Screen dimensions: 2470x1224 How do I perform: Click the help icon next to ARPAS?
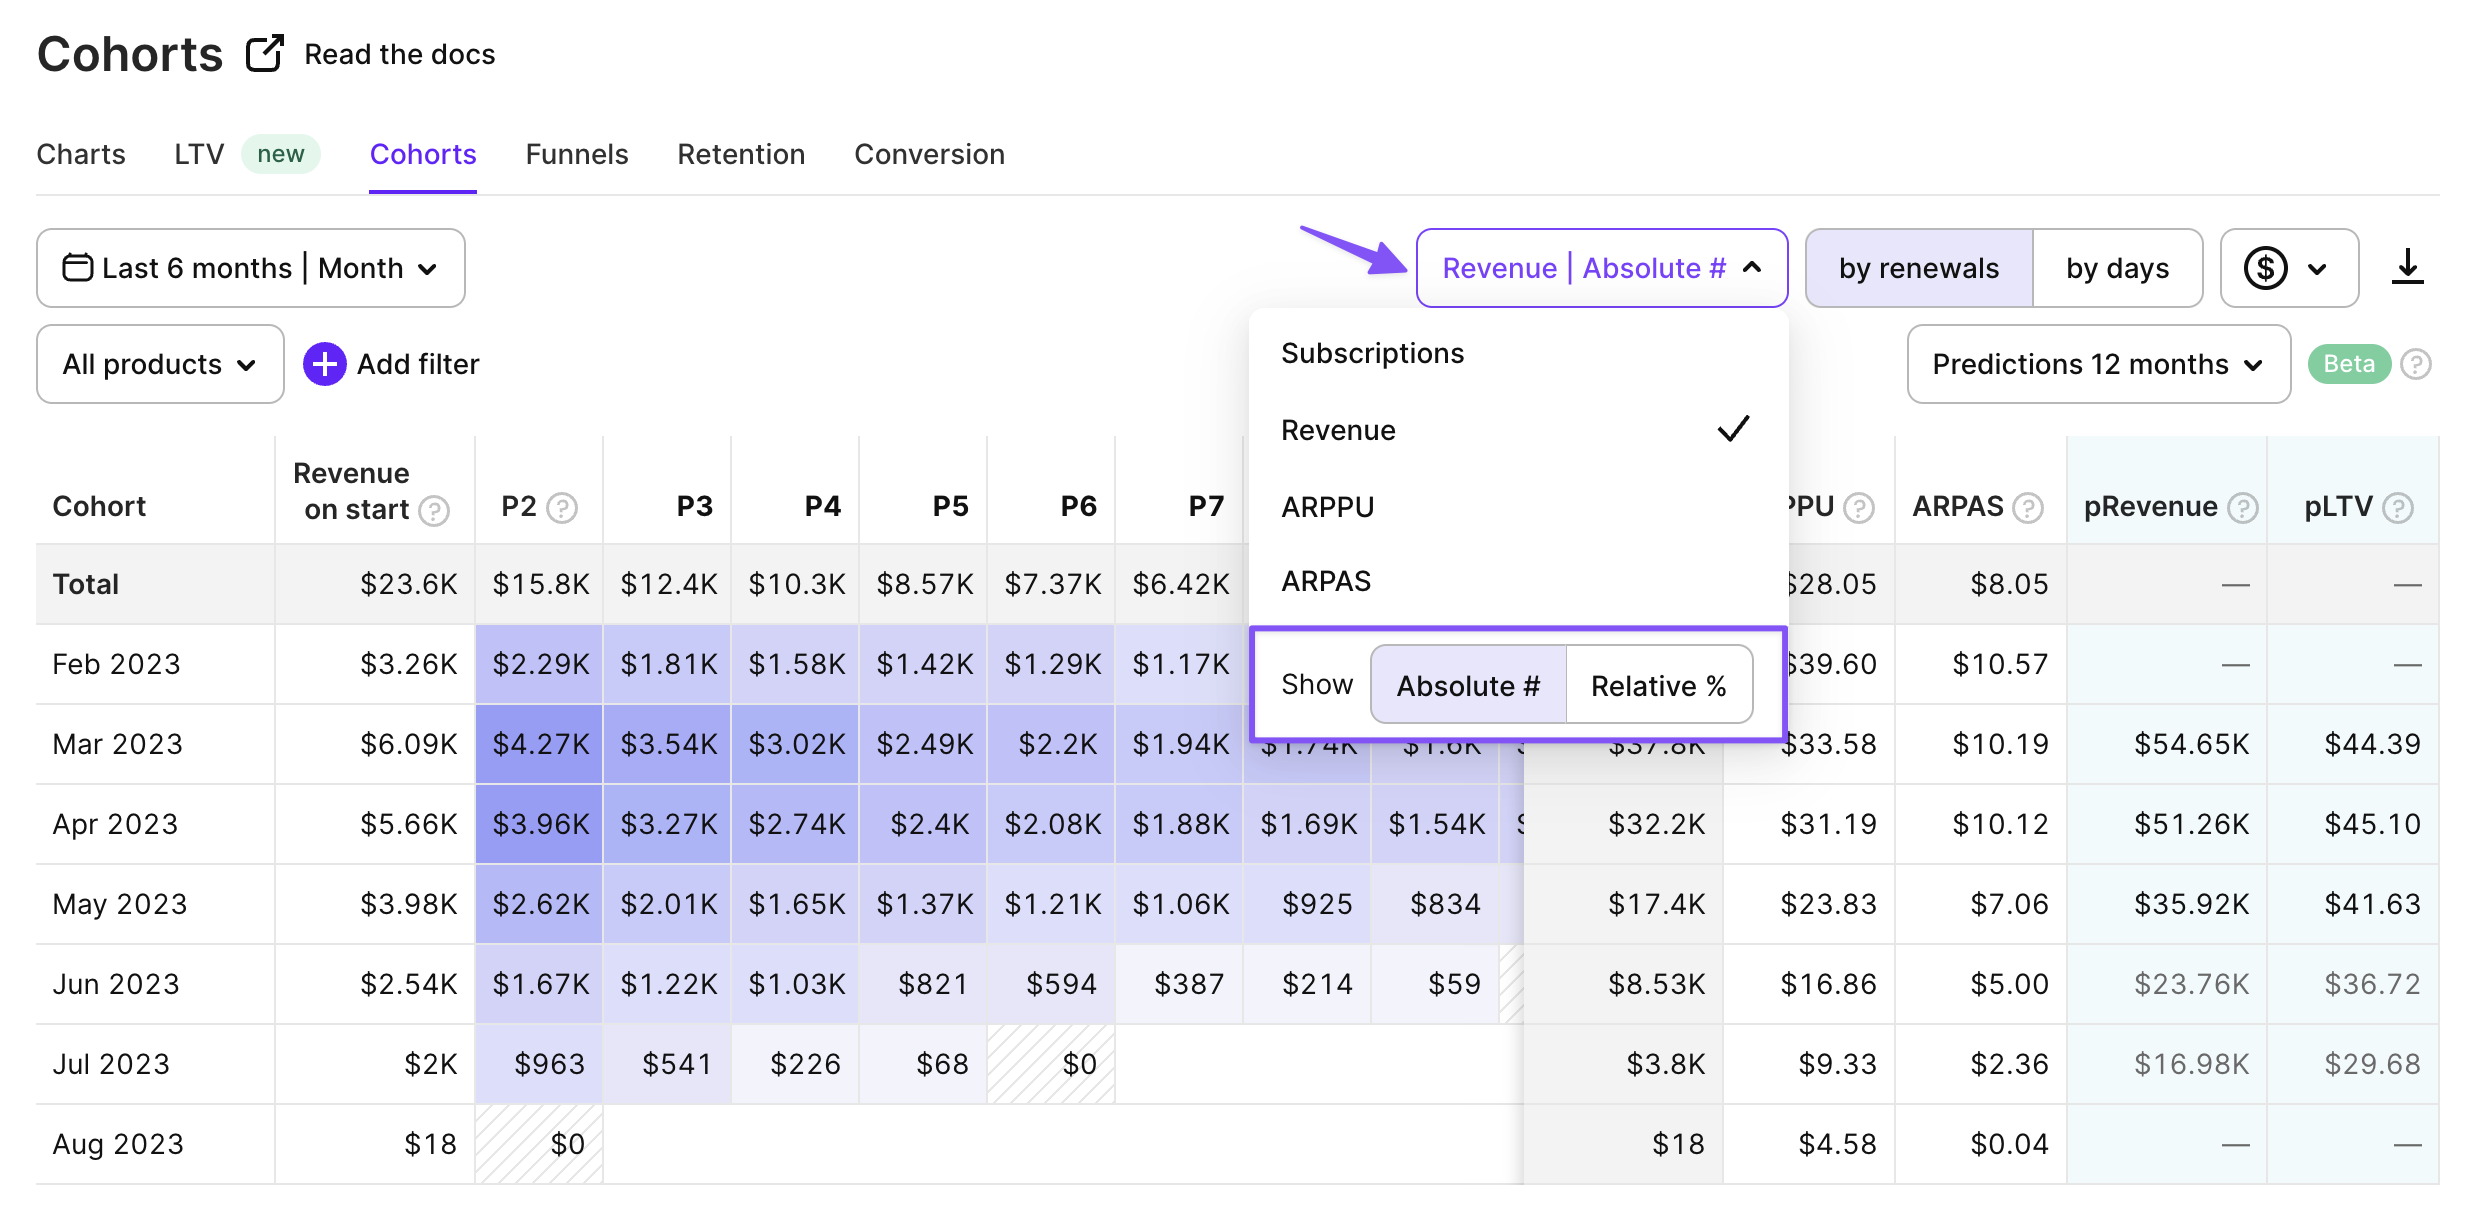2027,508
